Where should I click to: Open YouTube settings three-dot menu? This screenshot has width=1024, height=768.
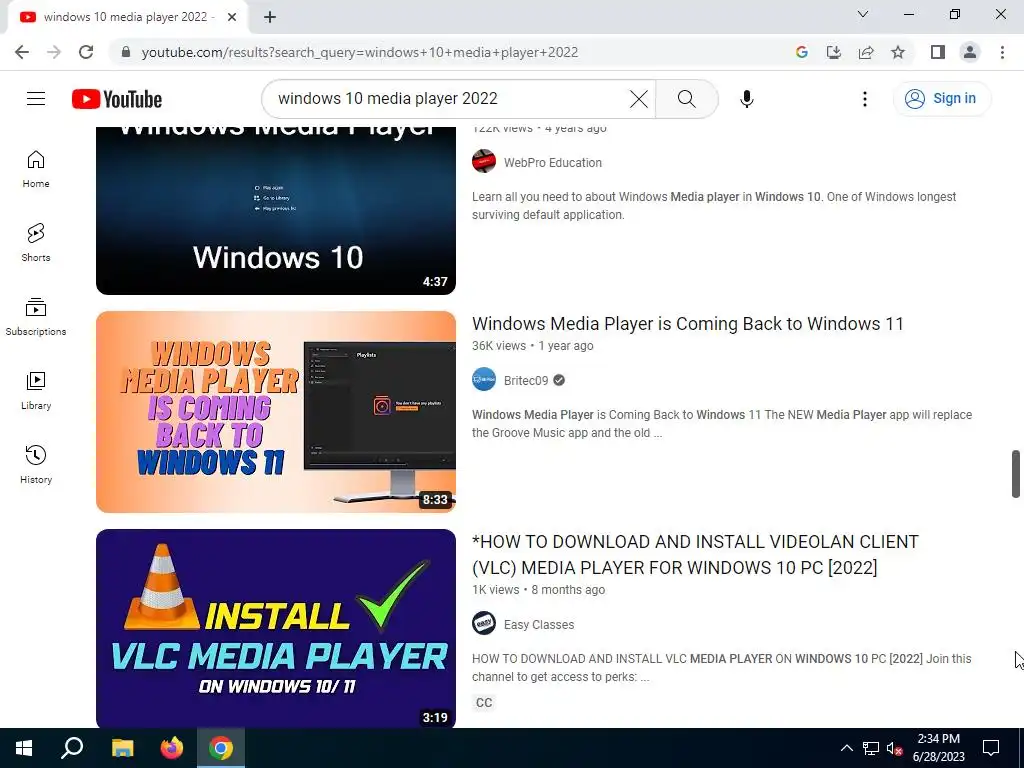pos(865,99)
